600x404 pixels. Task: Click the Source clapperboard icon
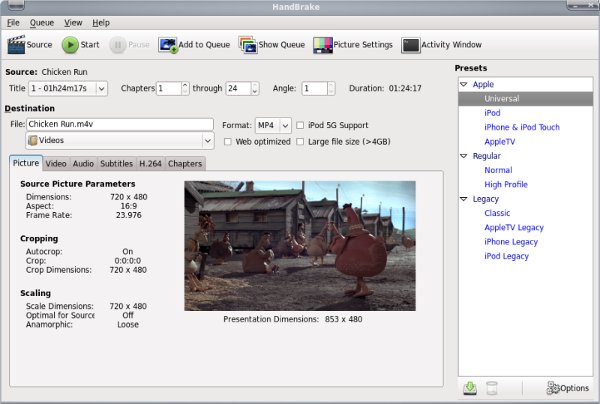coord(16,44)
